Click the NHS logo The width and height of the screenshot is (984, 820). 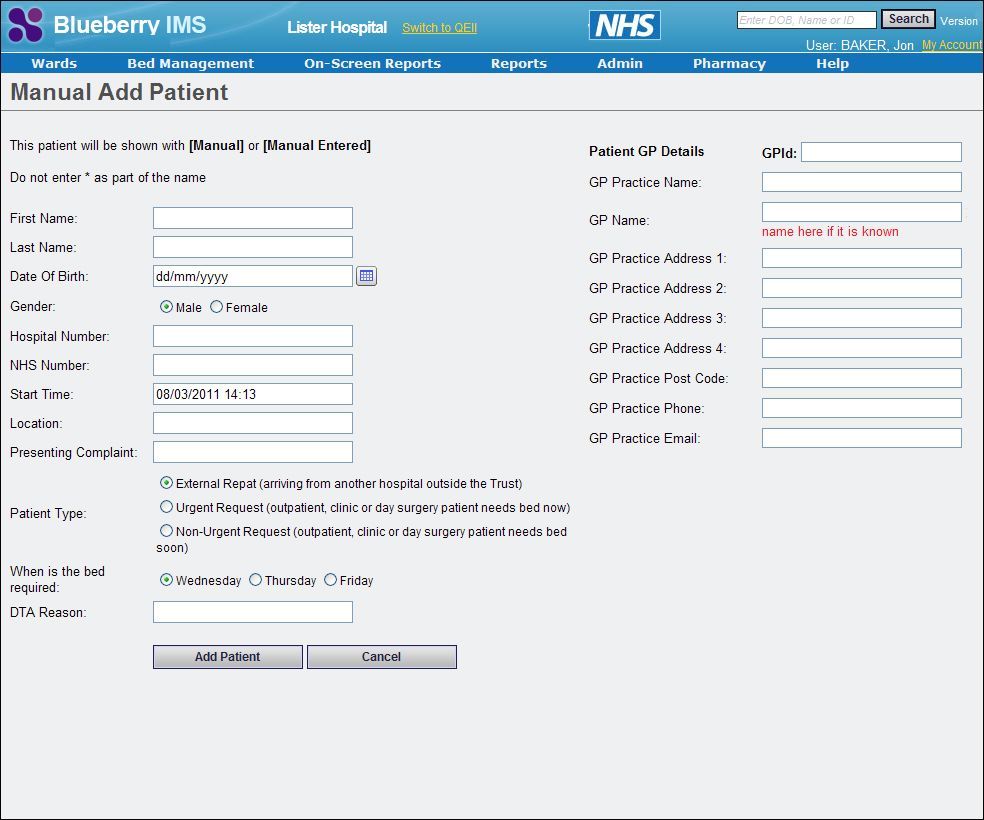(624, 25)
